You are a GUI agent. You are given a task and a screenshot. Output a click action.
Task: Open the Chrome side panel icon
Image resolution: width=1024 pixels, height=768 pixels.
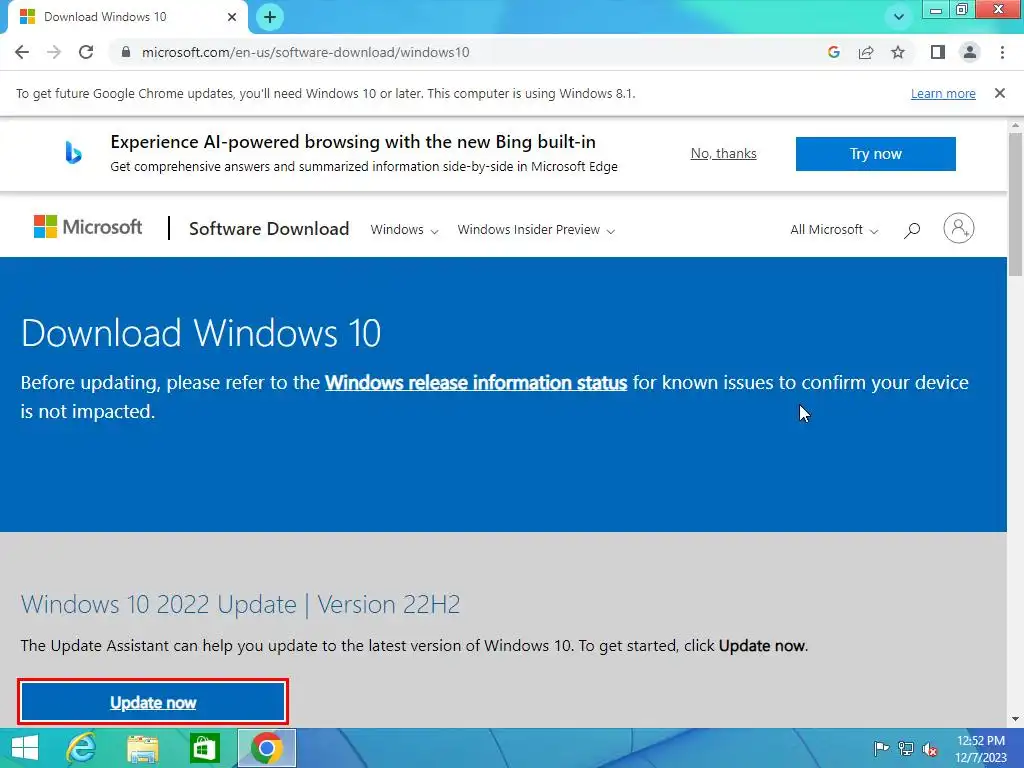938,52
